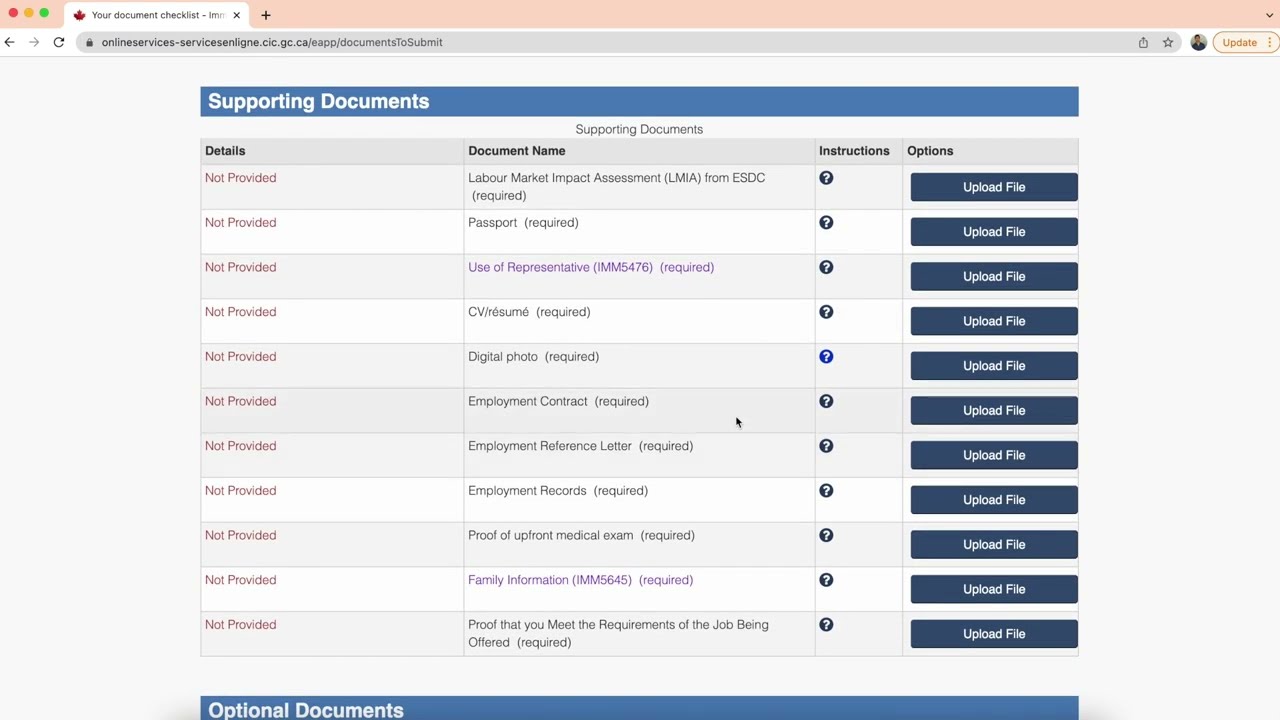Viewport: 1280px width, 720px height.
Task: Upload File for Employment Records
Action: 994,500
